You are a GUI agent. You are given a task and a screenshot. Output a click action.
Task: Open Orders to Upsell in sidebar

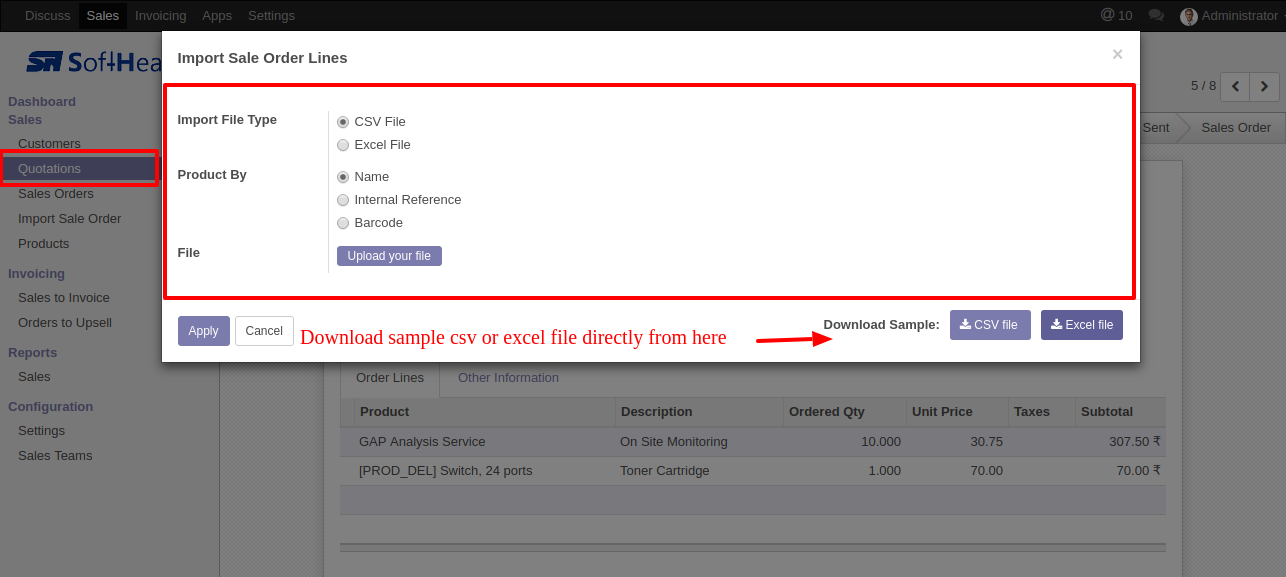click(x=65, y=323)
